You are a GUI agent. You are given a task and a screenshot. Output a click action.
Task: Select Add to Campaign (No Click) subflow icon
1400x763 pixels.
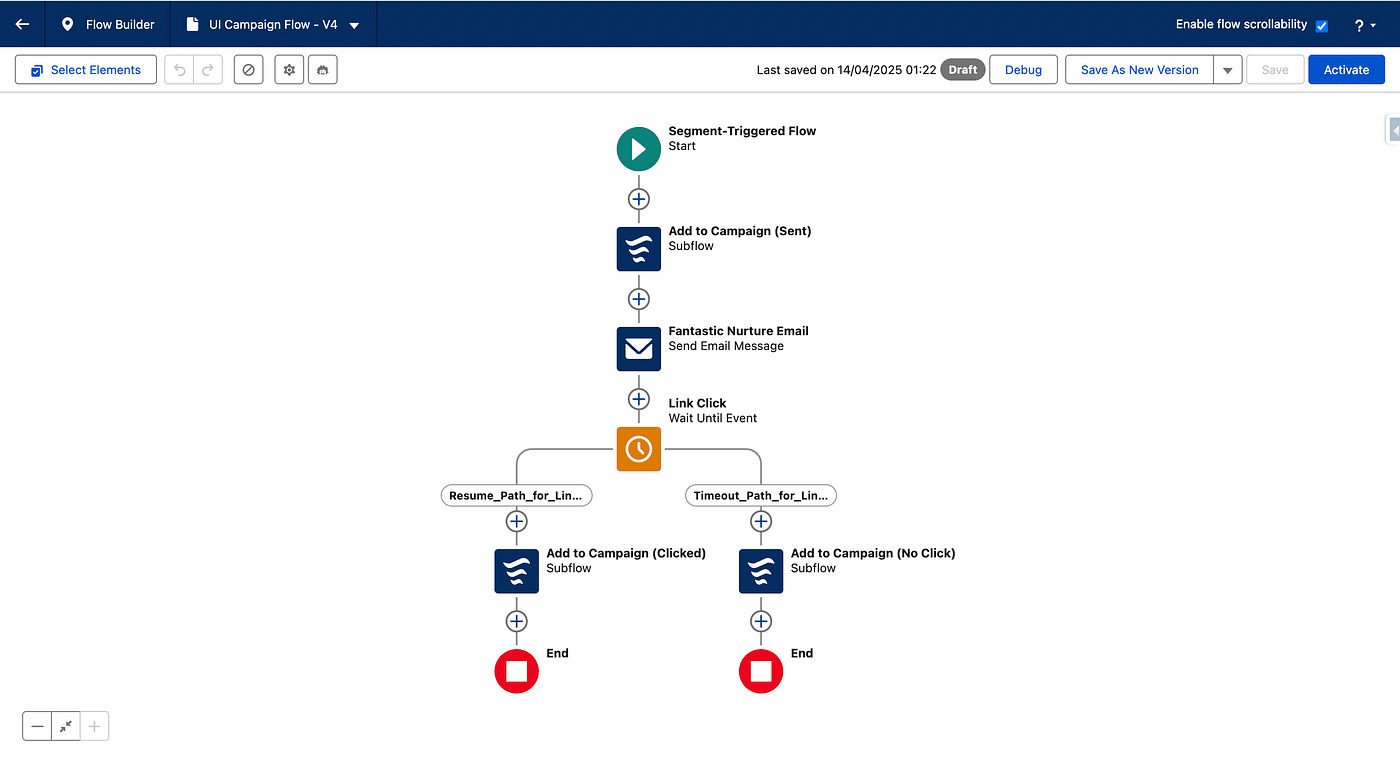[x=760, y=571]
